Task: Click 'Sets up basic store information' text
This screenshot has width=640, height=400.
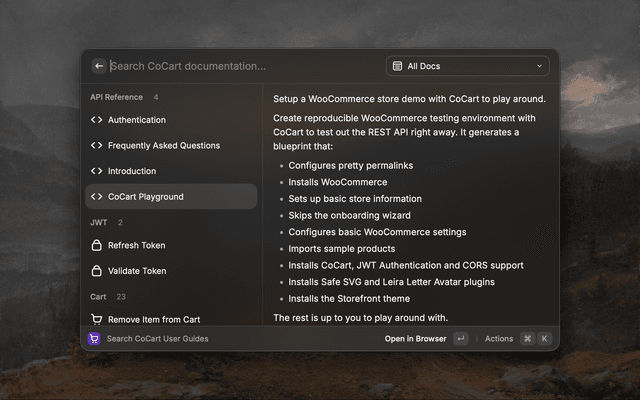Action: (x=355, y=199)
